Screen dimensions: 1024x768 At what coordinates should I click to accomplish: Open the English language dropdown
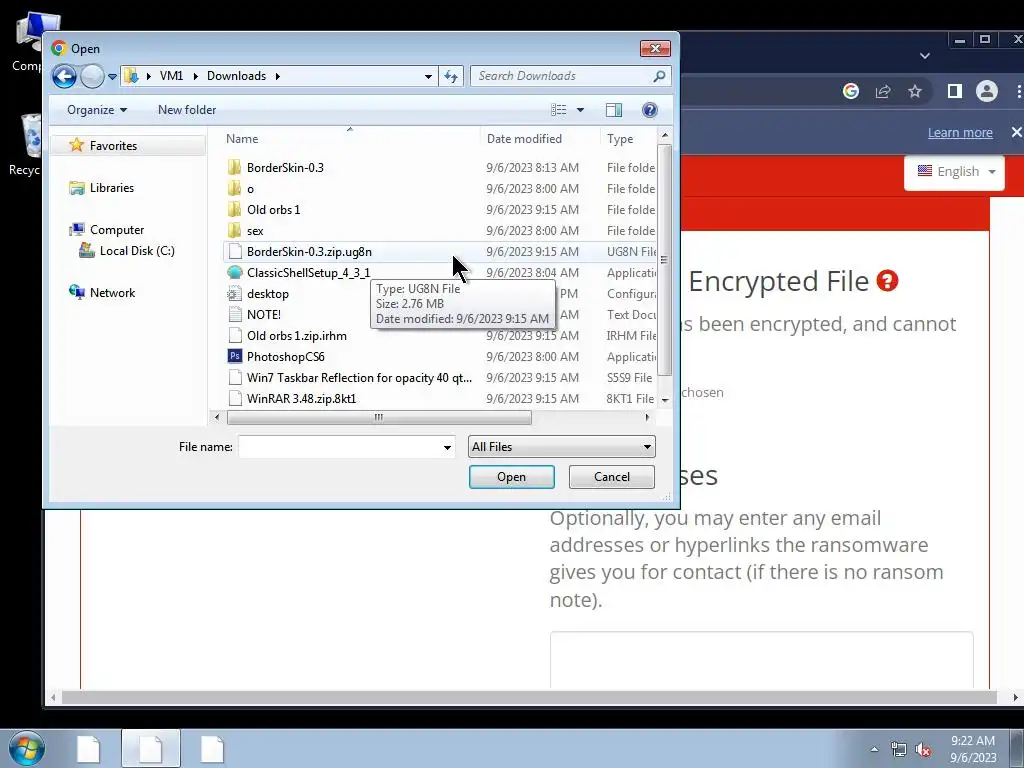[x=955, y=172]
